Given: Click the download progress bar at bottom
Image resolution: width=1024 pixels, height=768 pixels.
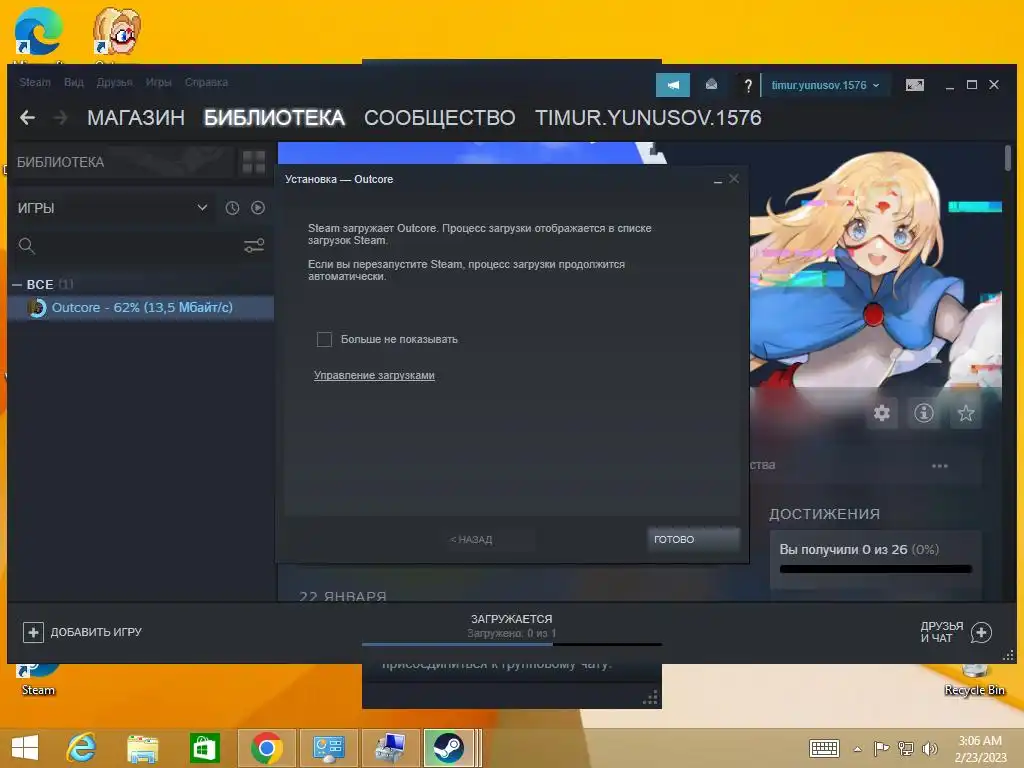Looking at the screenshot, I should (x=511, y=645).
